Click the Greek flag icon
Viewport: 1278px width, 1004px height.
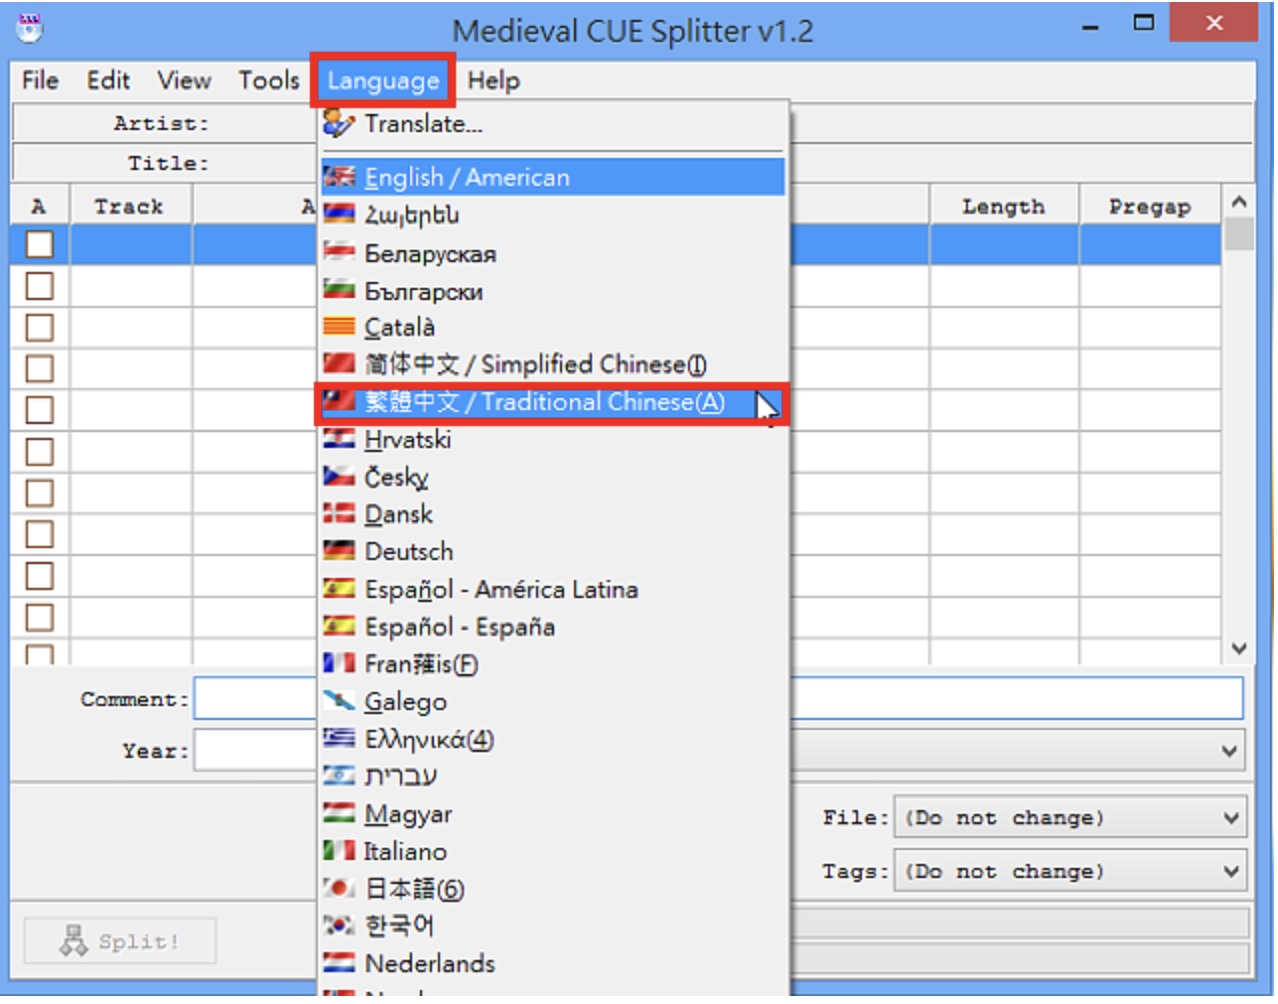[x=339, y=739]
